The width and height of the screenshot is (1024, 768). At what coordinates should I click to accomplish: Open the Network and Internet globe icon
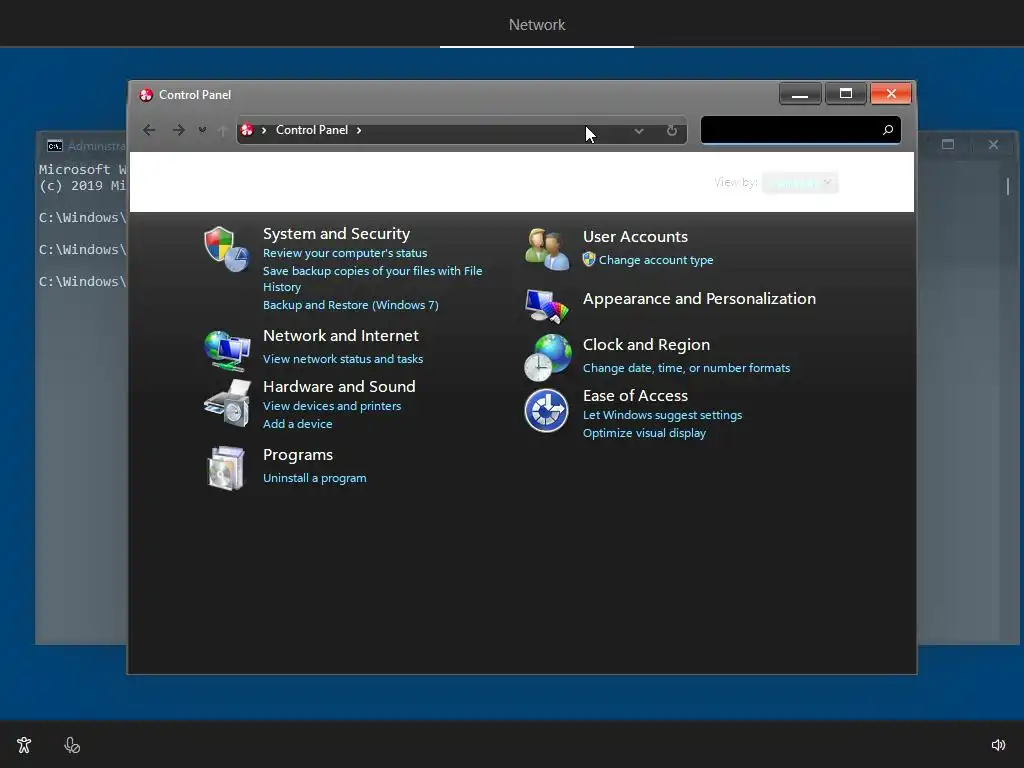[x=227, y=350]
